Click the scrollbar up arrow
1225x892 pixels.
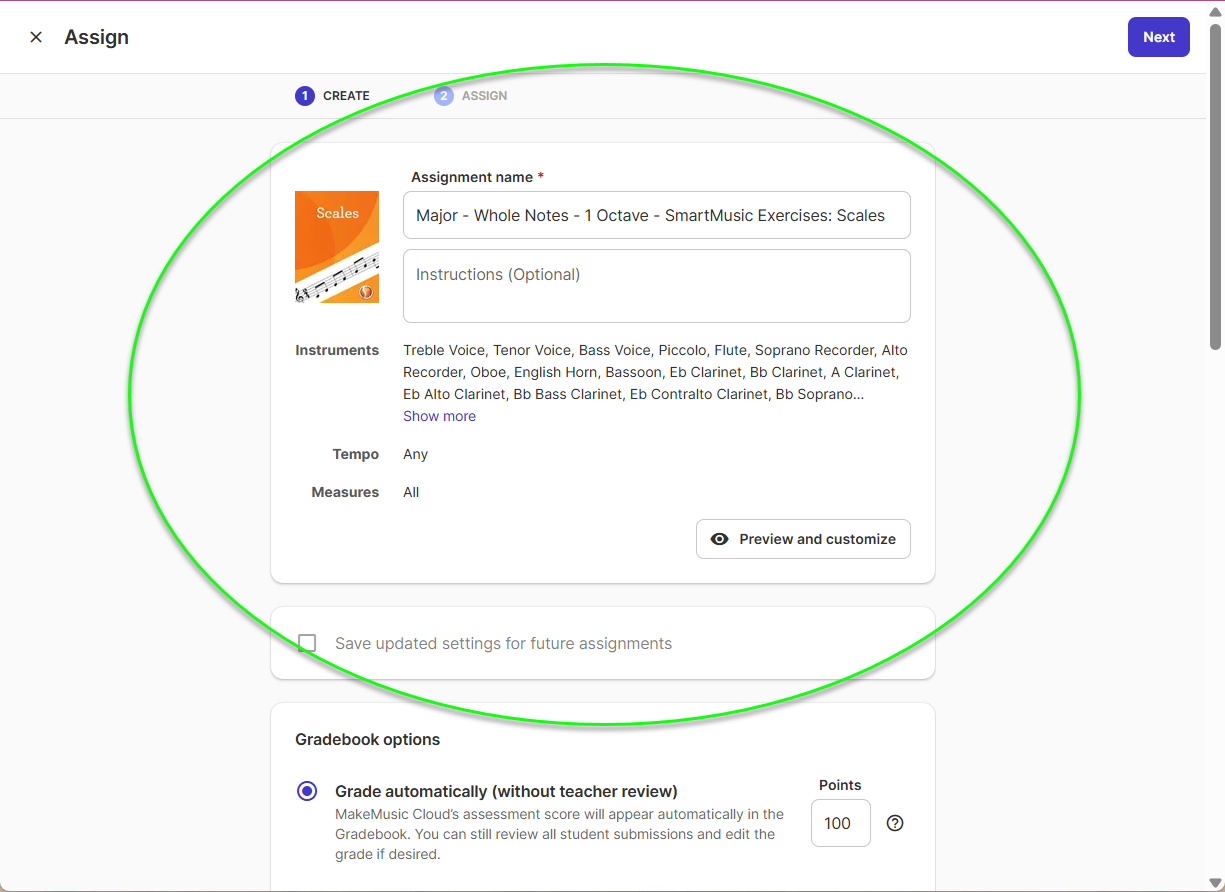click(x=1215, y=9)
